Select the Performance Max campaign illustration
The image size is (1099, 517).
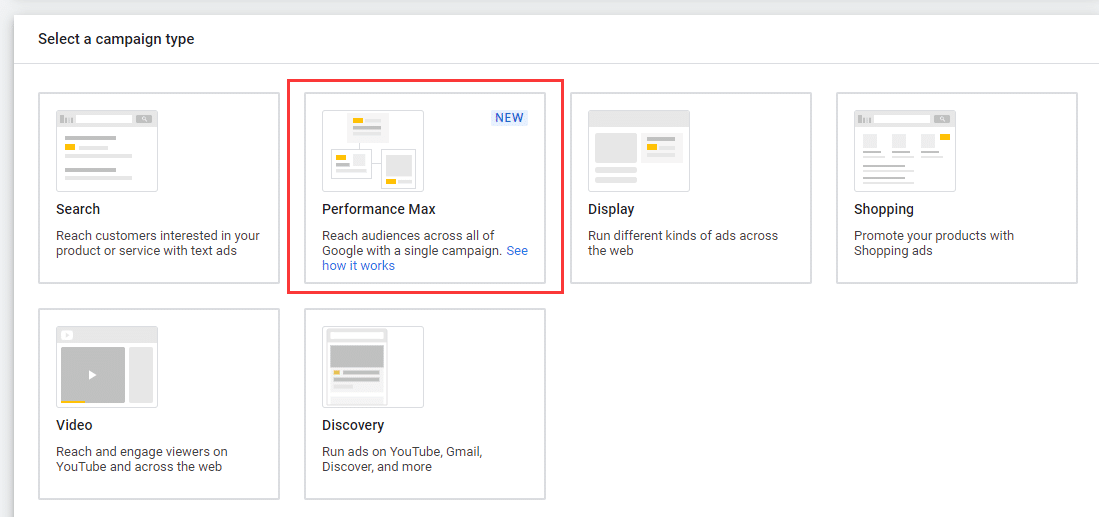click(x=373, y=151)
